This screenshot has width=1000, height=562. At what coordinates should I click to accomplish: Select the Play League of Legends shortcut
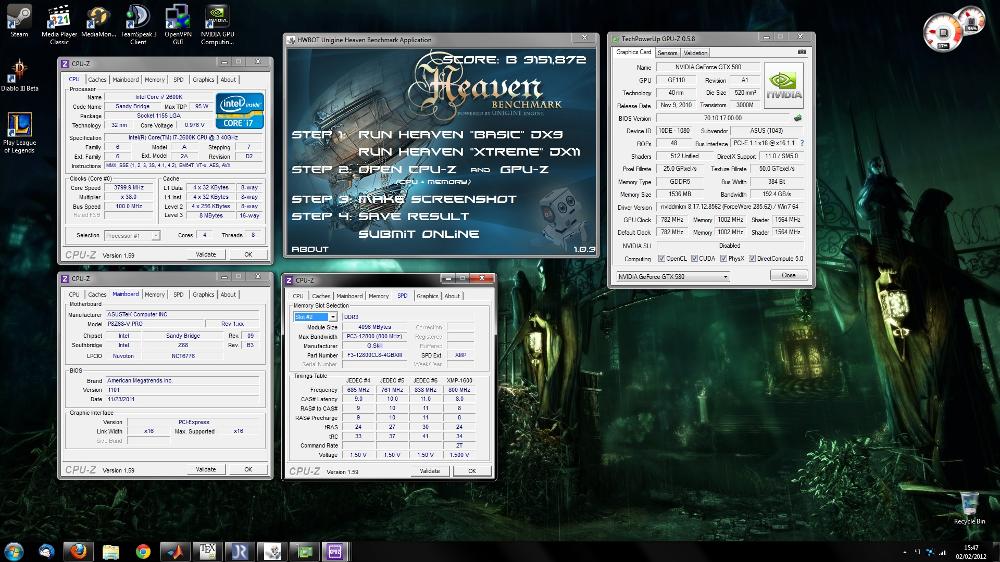(19, 133)
